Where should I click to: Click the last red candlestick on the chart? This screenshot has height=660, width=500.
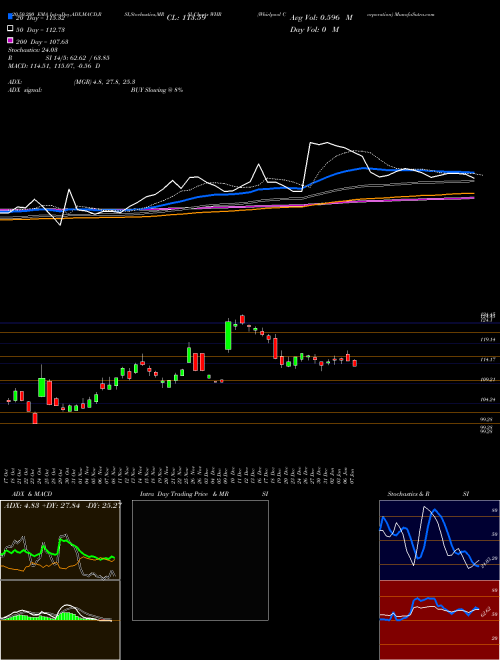(355, 363)
